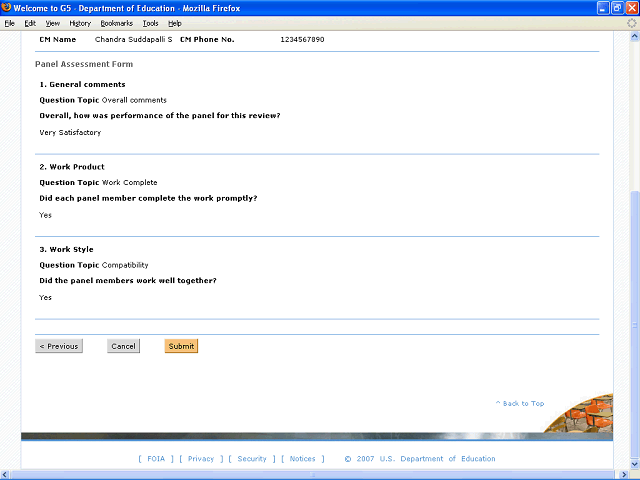Open the Bookmarks menu
Viewport: 640px width, 480px height.
coord(117,23)
